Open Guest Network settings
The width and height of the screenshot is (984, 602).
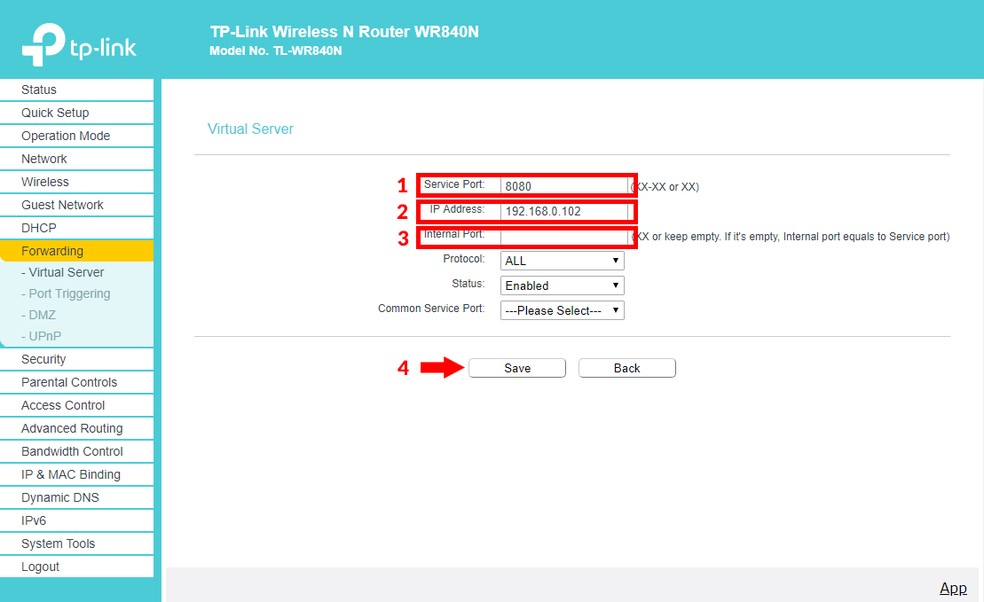[77, 205]
